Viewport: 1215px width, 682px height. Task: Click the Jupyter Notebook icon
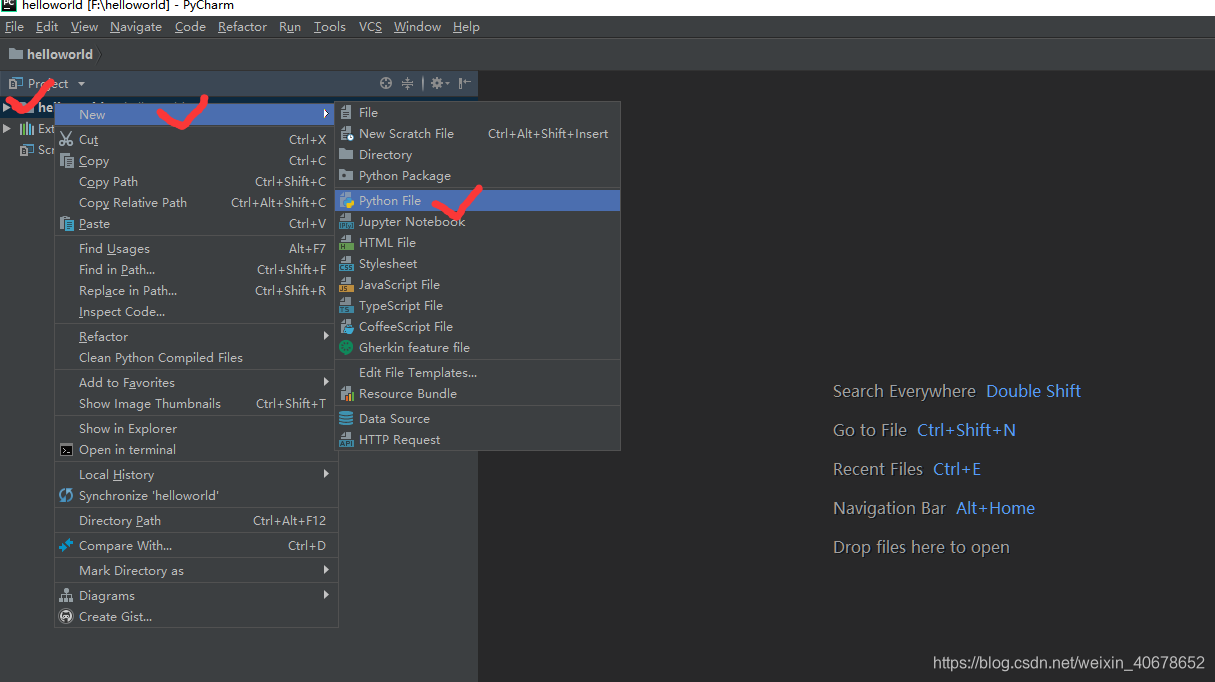(346, 222)
